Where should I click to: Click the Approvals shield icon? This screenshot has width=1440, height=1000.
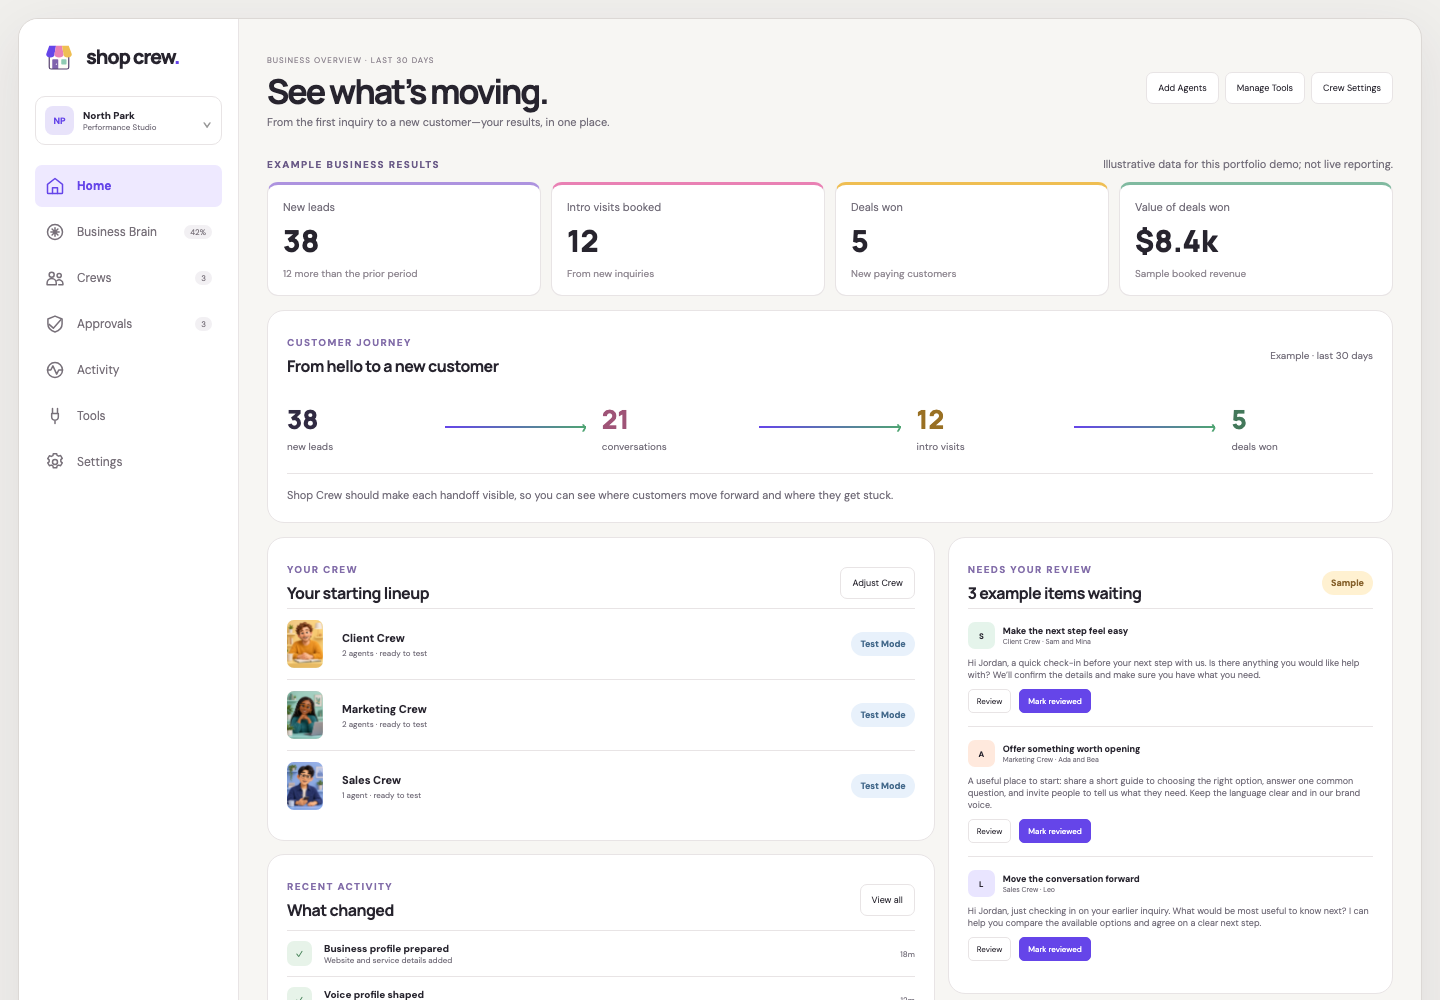pyautogui.click(x=55, y=324)
